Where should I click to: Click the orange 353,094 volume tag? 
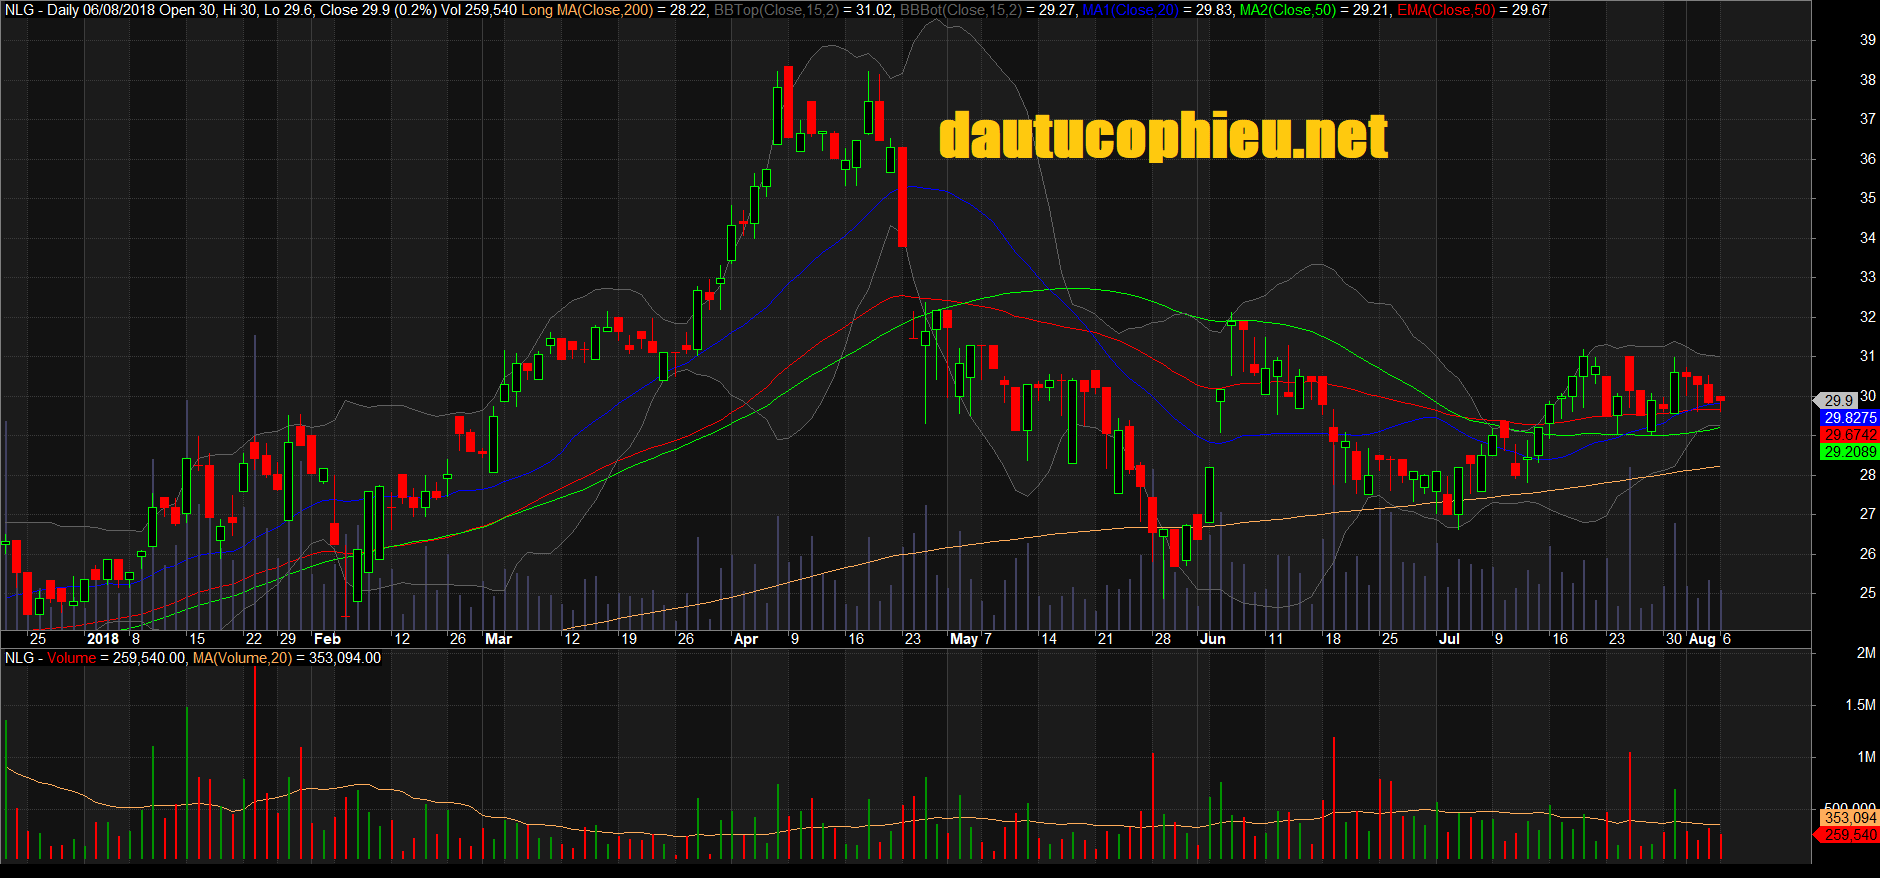pos(1849,818)
